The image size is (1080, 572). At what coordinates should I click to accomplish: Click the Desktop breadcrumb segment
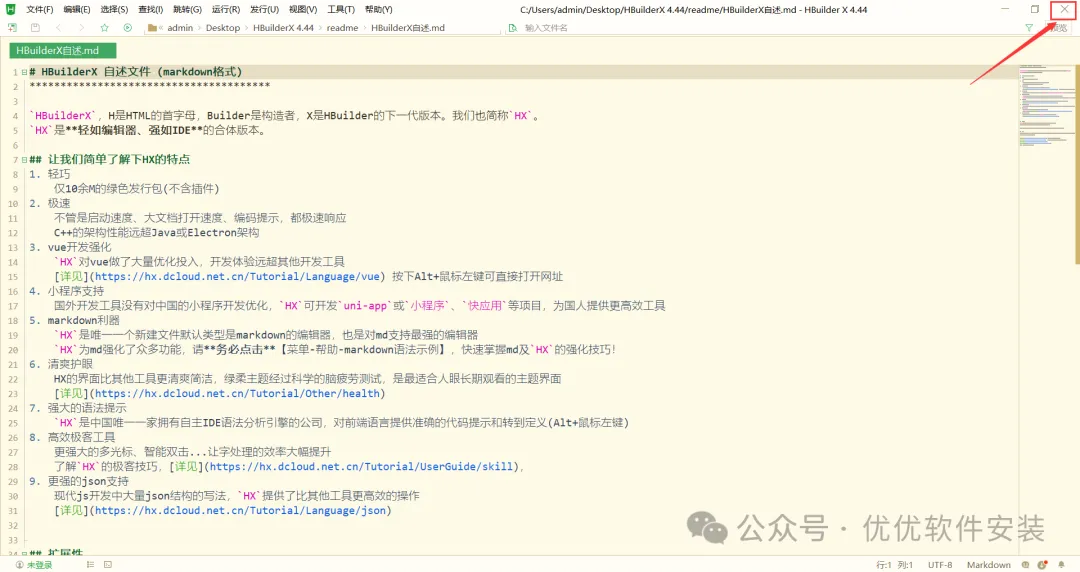(x=222, y=28)
